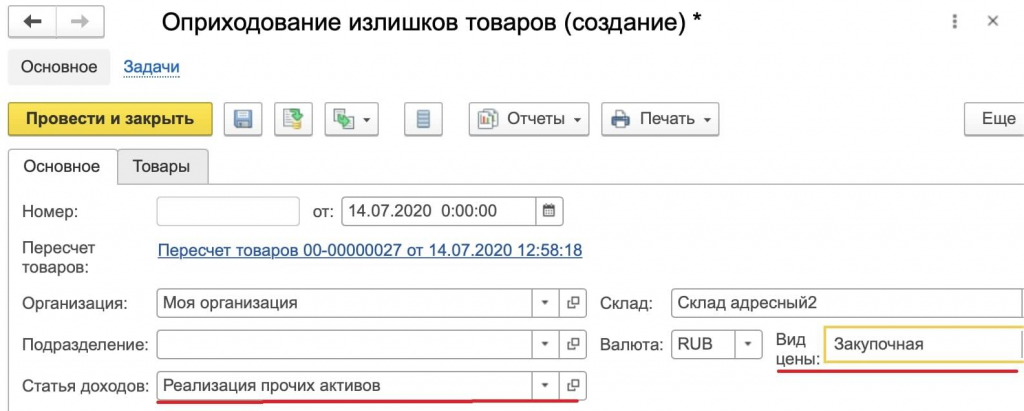Open the Печать dropdown menu
Screen dimensions: 1024x411
coord(660,119)
